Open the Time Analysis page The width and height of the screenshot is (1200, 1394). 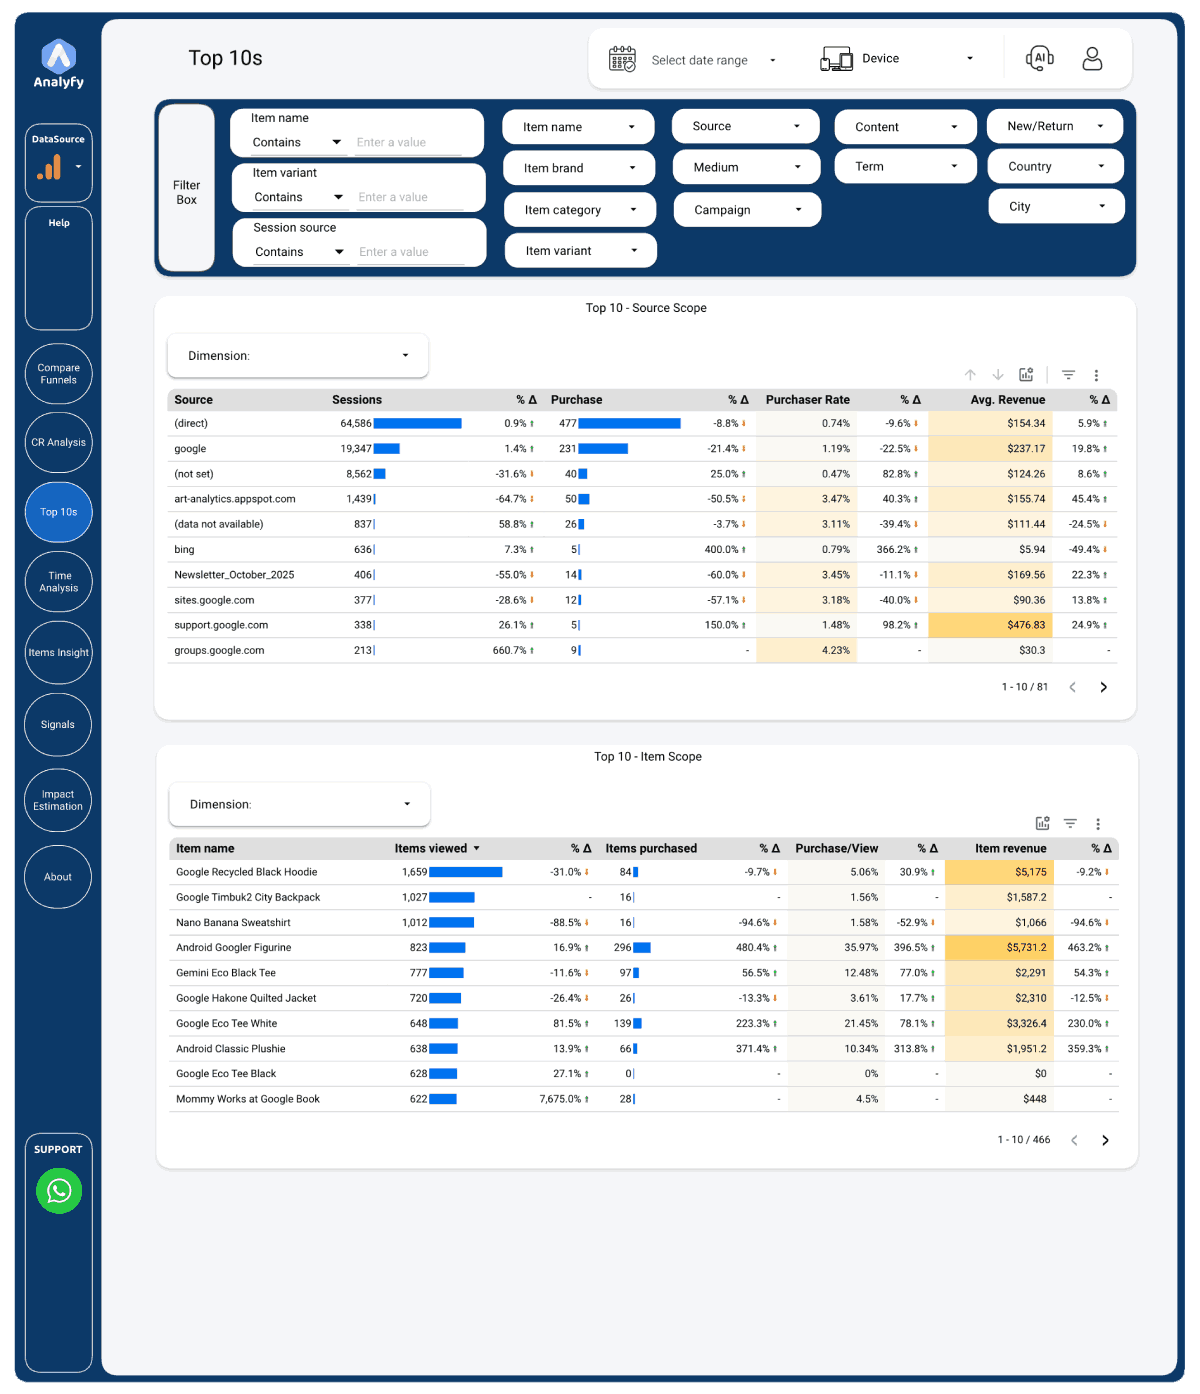click(x=59, y=582)
